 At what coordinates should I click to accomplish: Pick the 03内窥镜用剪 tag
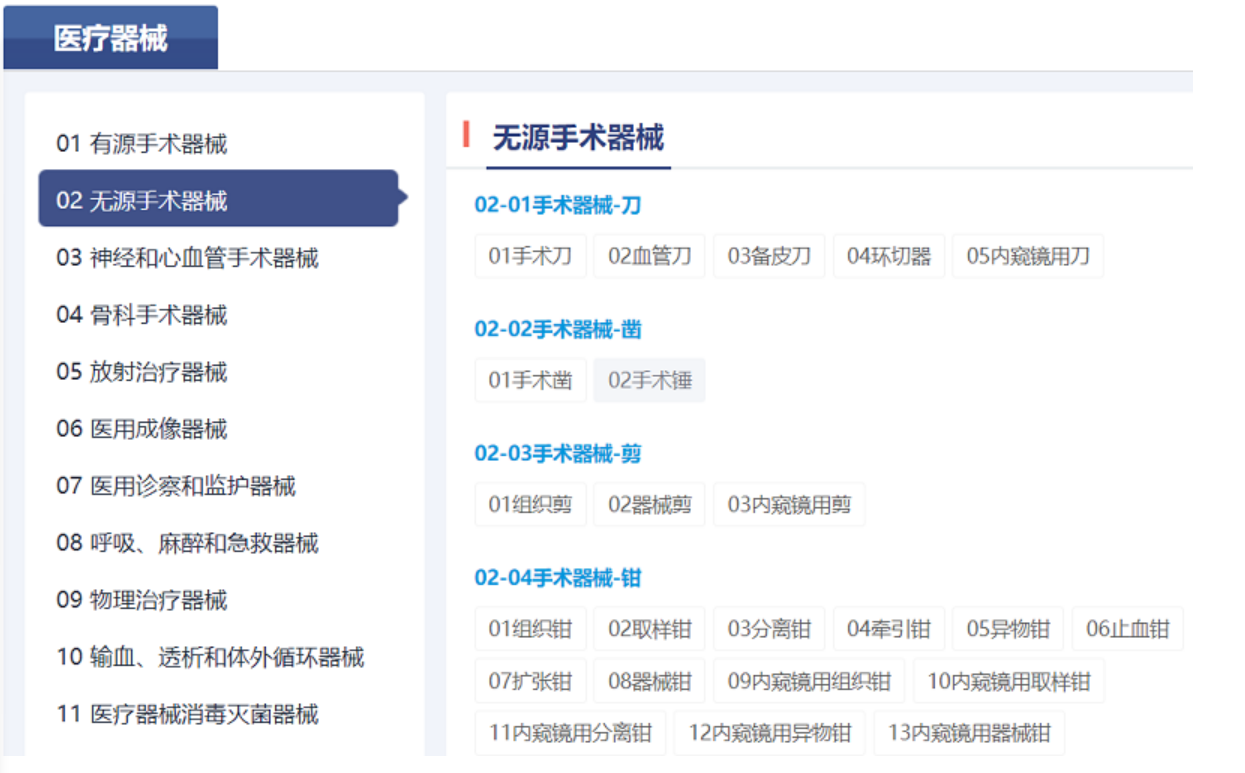(789, 505)
